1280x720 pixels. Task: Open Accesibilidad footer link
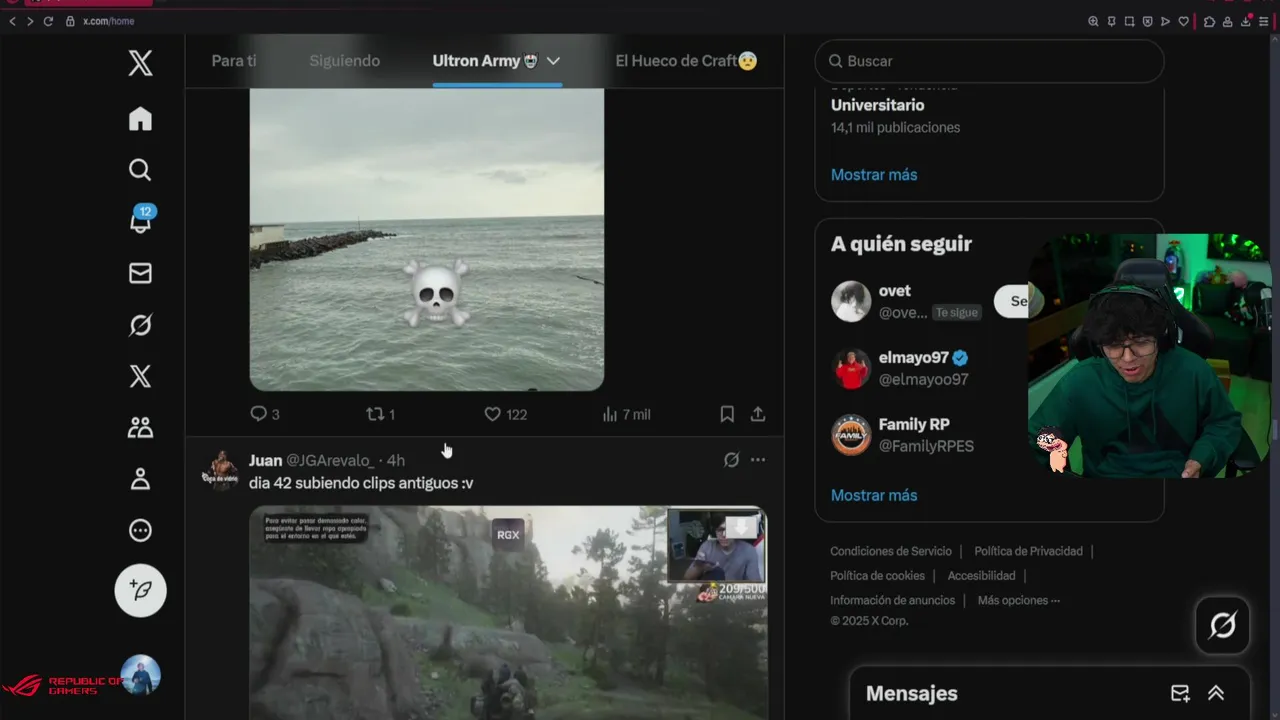coord(981,576)
